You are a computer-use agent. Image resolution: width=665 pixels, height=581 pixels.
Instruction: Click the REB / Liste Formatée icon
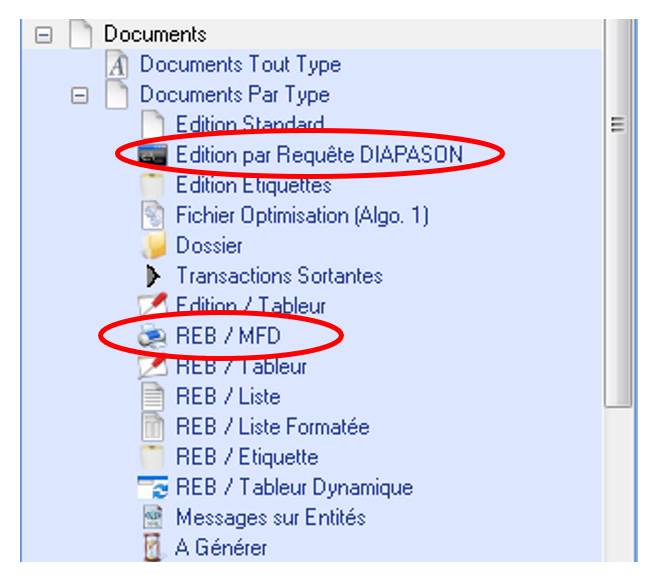(x=152, y=427)
